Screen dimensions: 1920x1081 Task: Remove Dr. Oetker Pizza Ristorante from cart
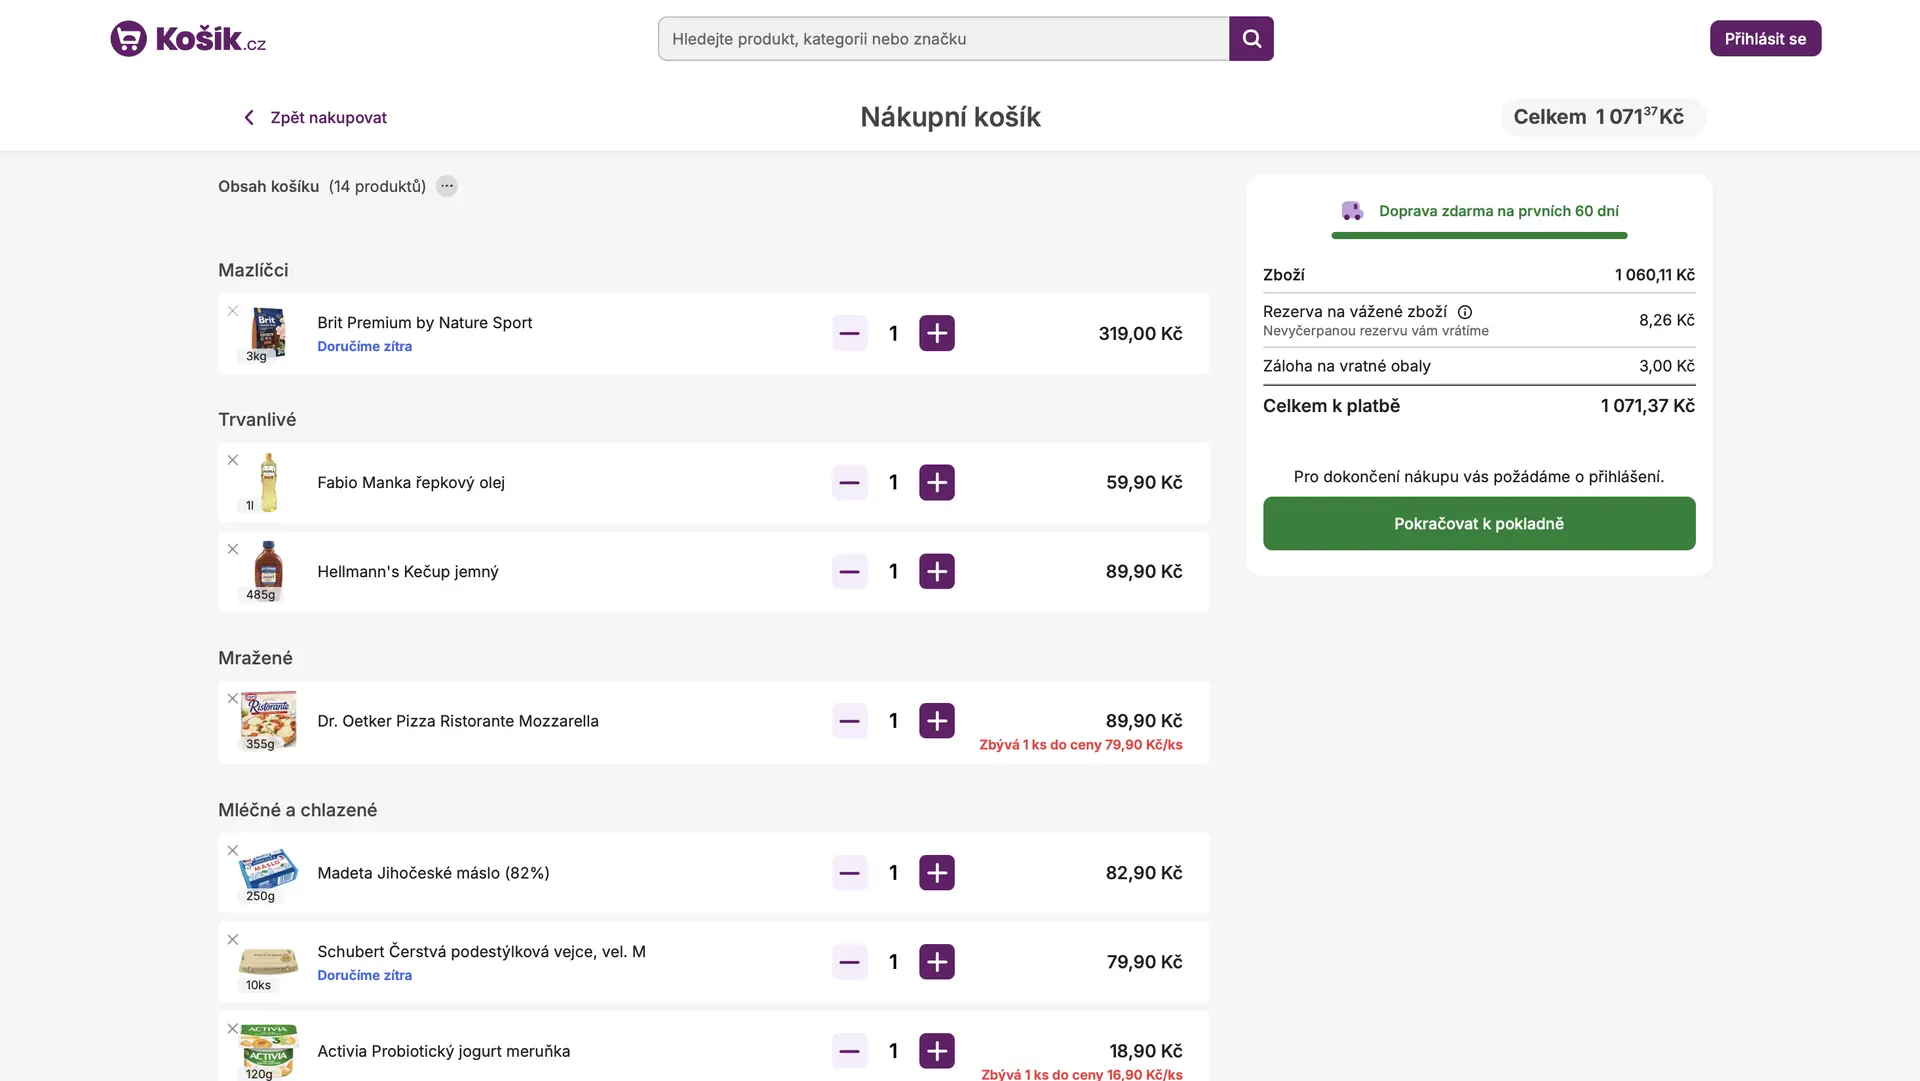coord(233,699)
